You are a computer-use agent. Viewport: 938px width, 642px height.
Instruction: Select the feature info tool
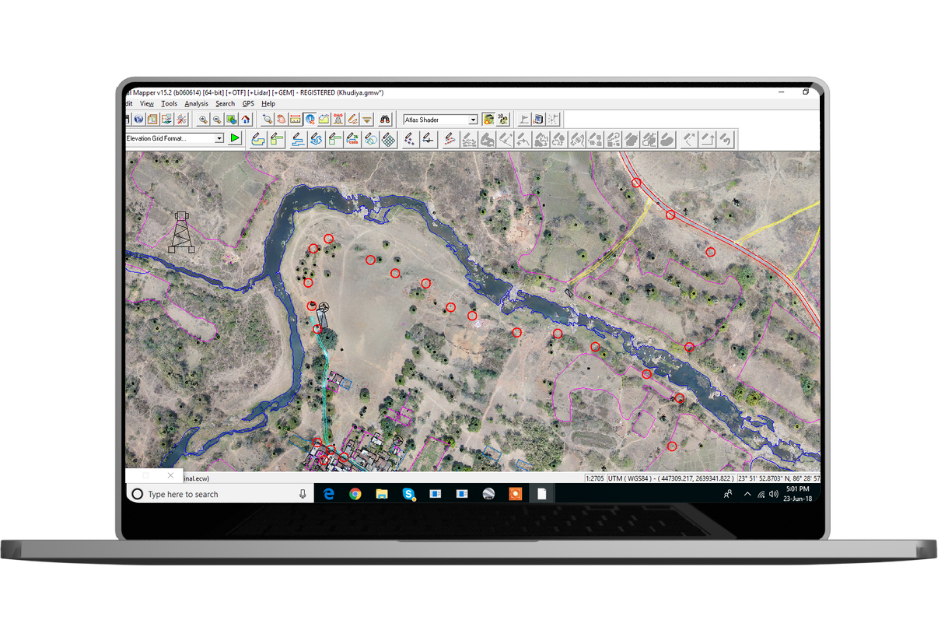click(310, 120)
